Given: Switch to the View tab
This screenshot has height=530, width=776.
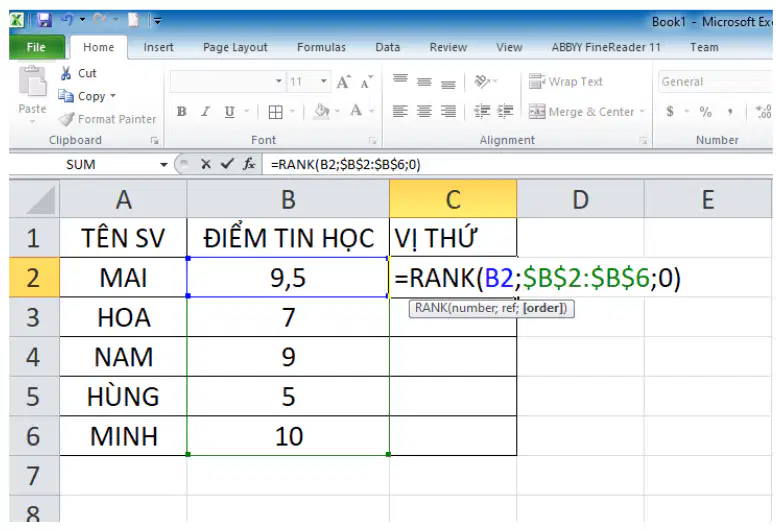Looking at the screenshot, I should (509, 47).
